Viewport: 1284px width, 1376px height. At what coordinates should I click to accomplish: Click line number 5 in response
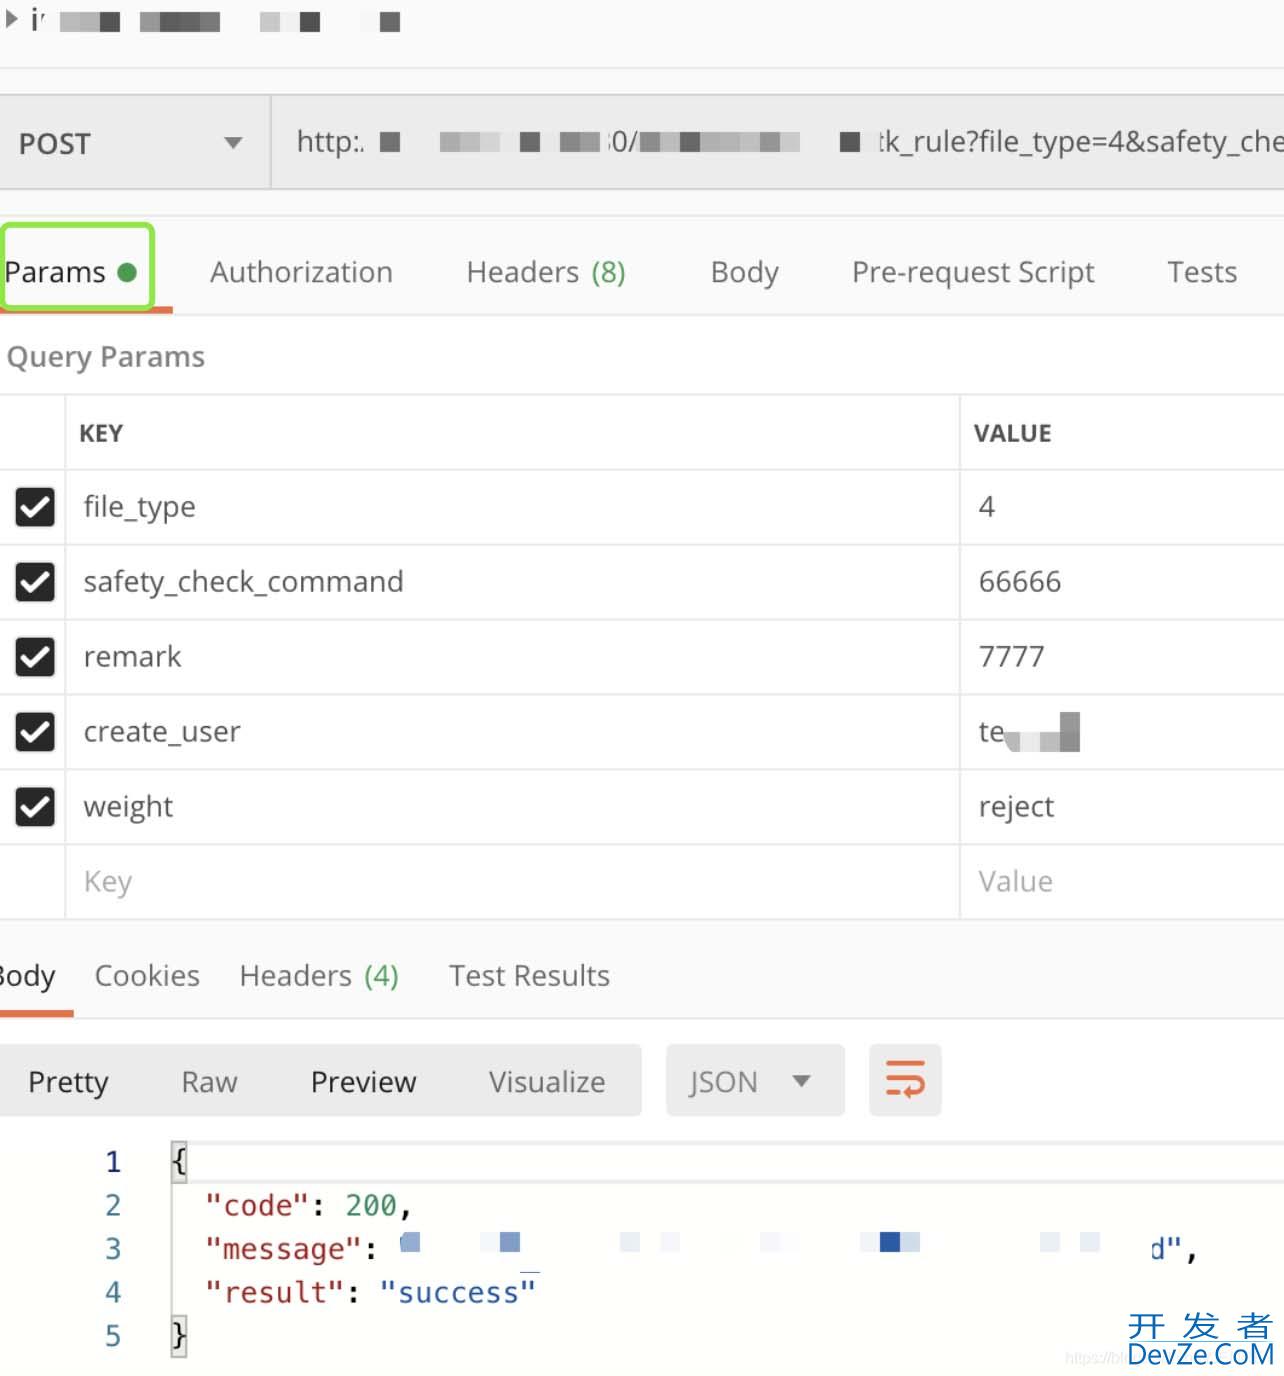(x=113, y=1336)
